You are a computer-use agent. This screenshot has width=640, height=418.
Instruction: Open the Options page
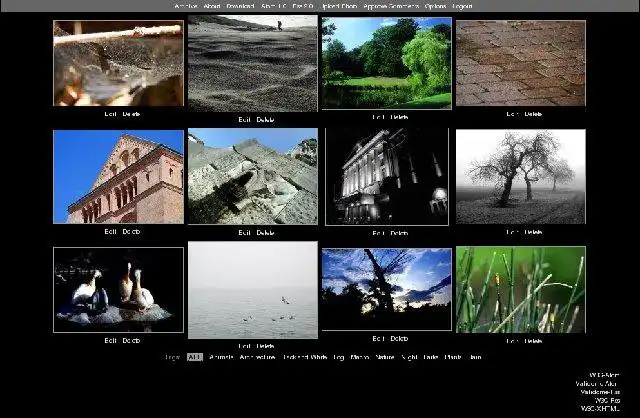(436, 6)
